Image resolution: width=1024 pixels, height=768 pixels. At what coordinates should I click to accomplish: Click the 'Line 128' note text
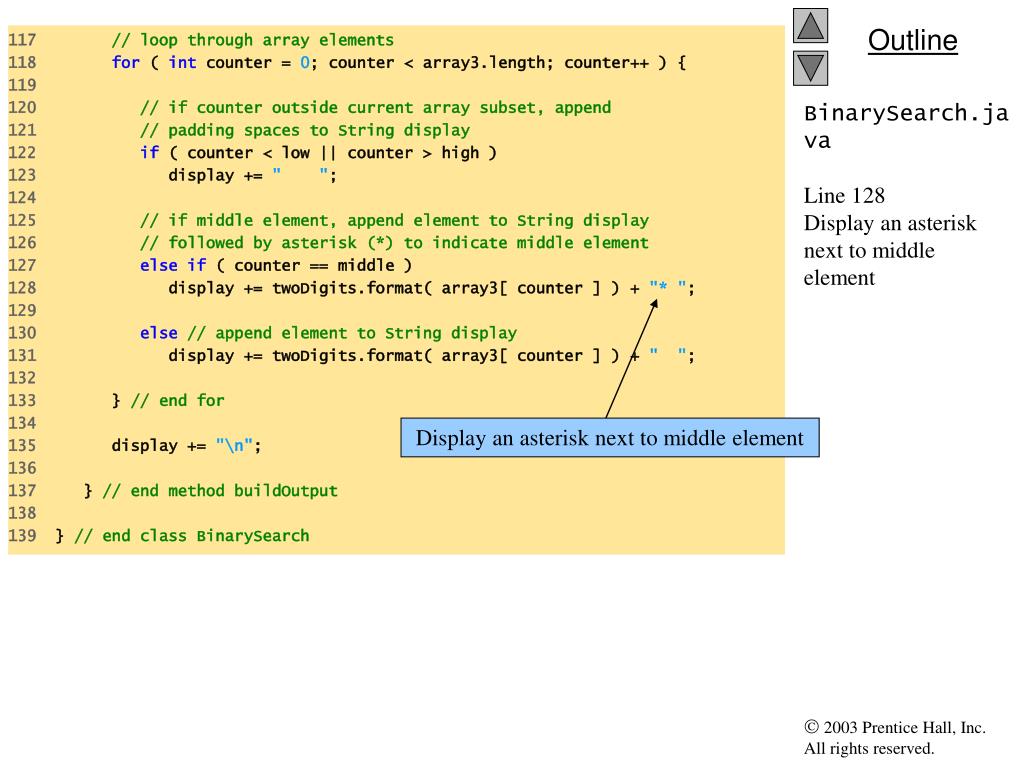844,195
